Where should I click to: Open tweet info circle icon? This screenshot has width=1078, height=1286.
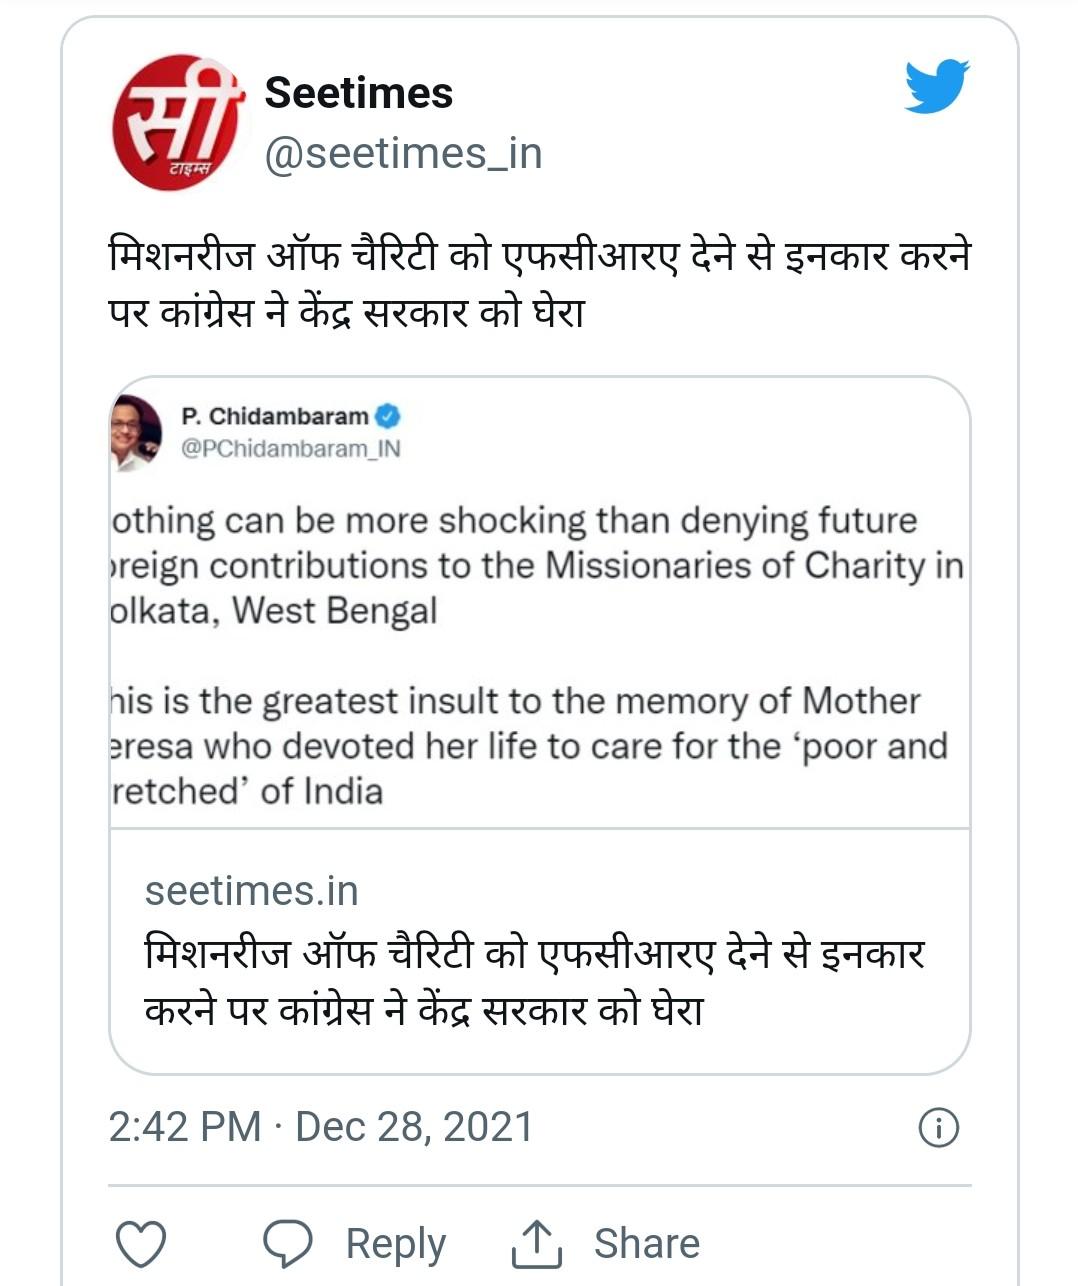click(x=938, y=1128)
